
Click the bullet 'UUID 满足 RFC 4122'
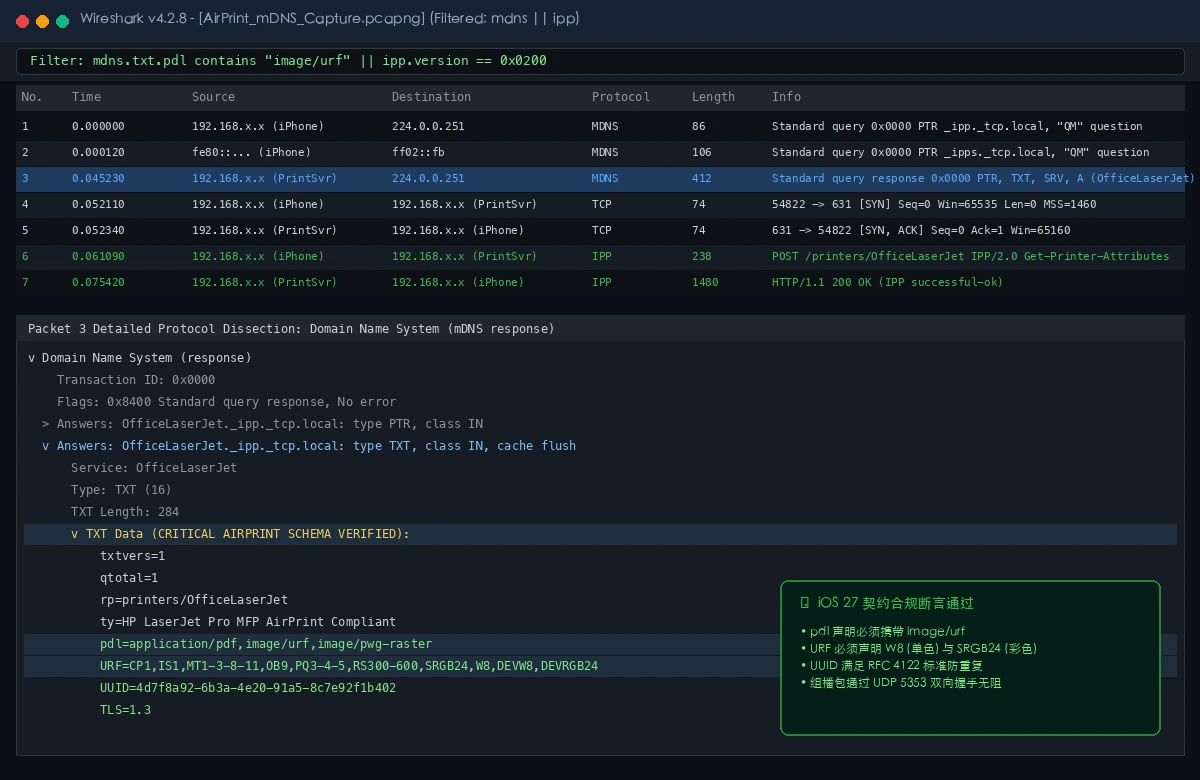tap(898, 666)
